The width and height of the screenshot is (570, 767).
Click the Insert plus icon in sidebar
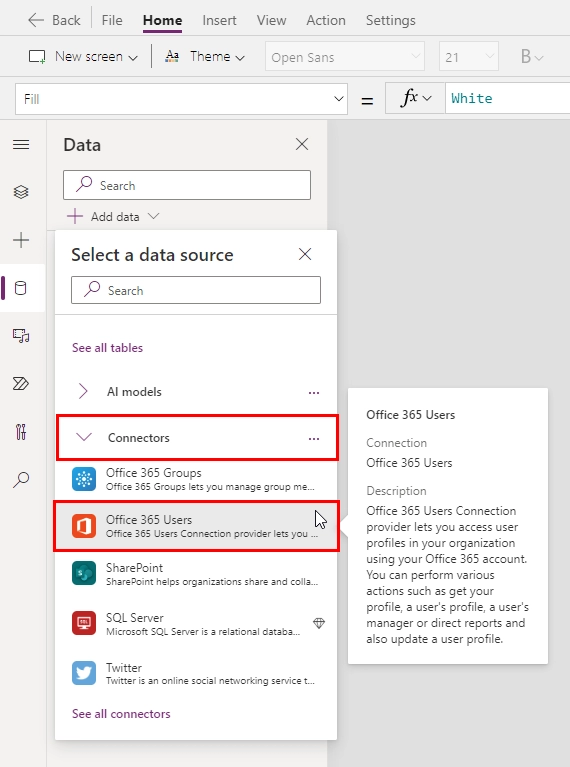click(21, 240)
